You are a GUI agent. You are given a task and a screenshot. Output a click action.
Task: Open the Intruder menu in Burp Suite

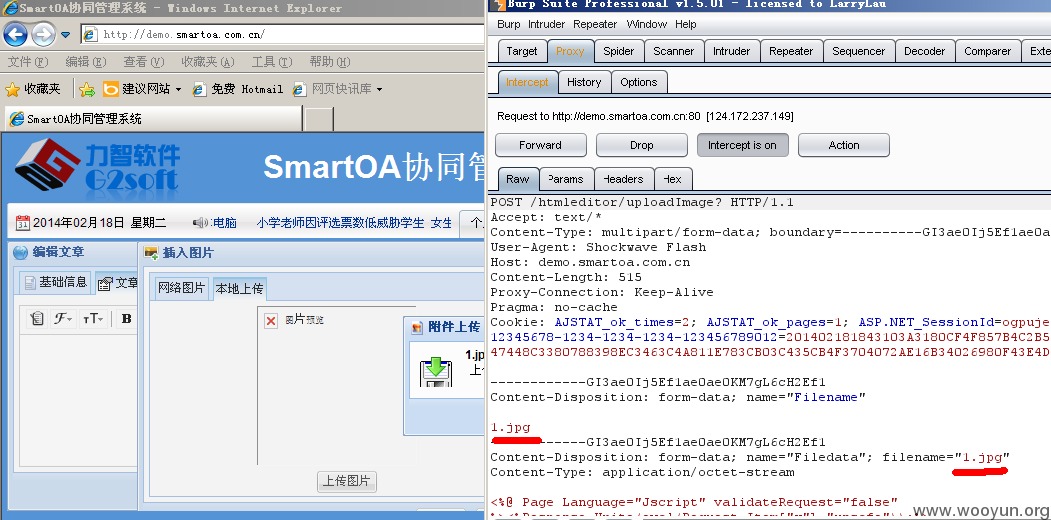click(x=546, y=24)
